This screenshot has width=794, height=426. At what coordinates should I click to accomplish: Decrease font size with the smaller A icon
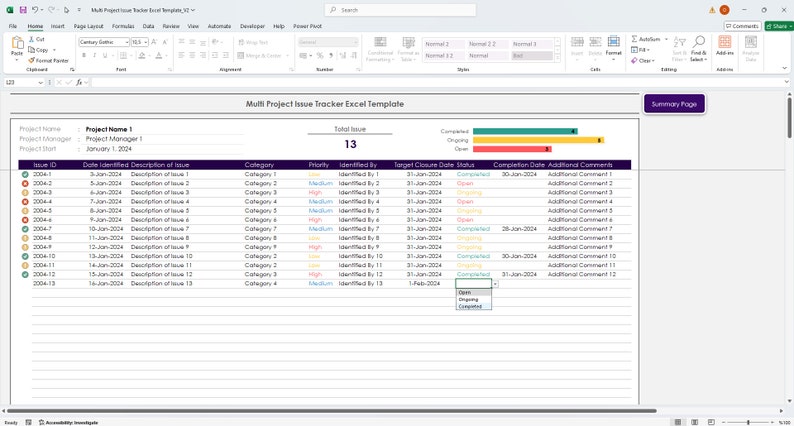click(x=165, y=42)
